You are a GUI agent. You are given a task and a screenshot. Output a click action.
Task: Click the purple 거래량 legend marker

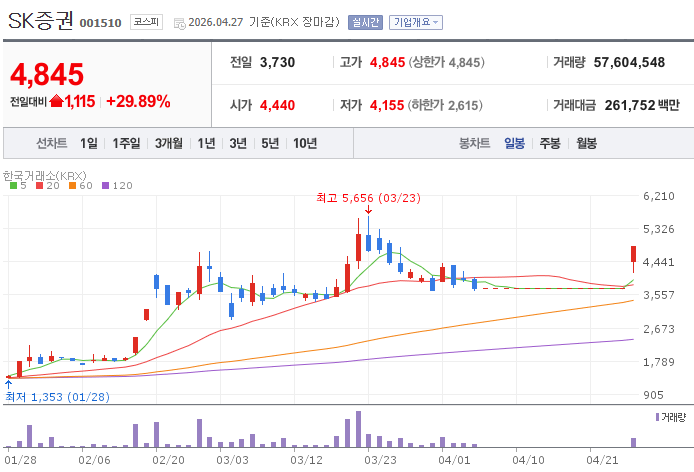tap(658, 417)
